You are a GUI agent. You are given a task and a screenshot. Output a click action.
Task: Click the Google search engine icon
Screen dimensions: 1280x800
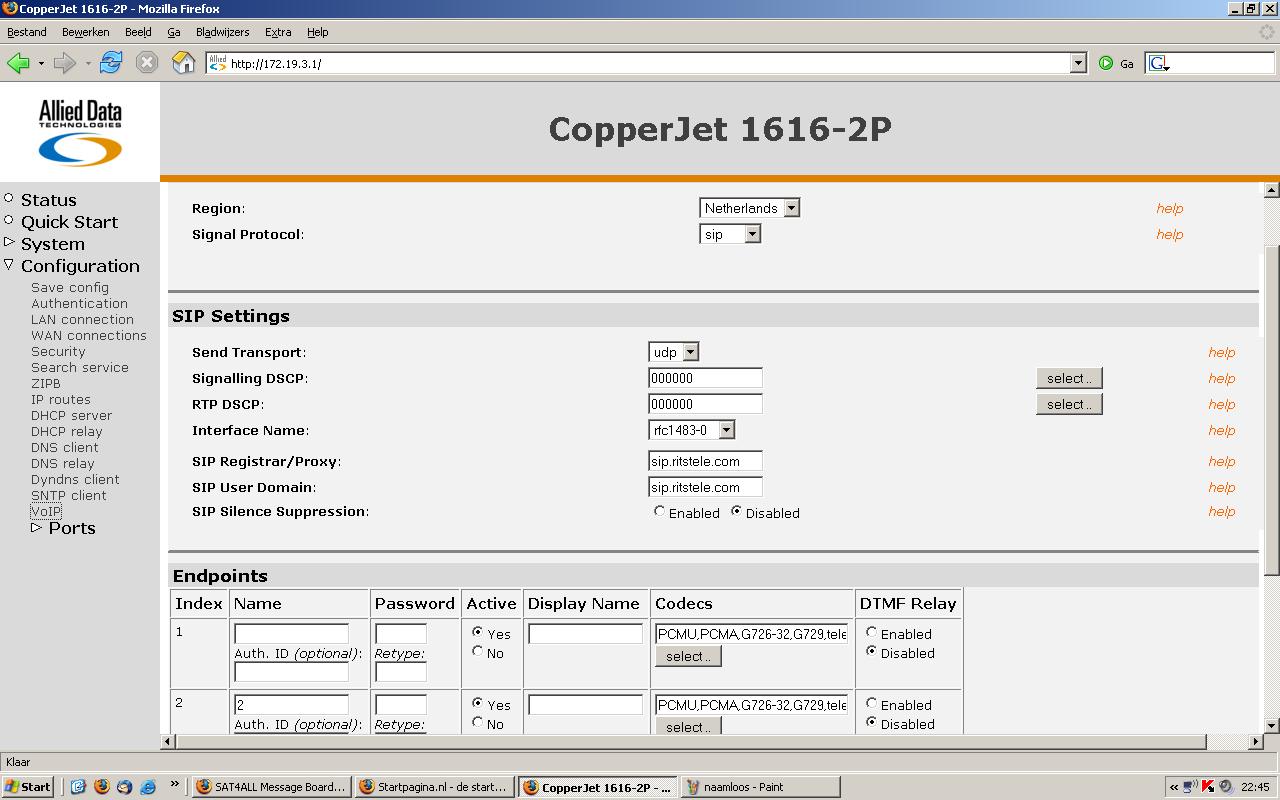coord(1159,63)
